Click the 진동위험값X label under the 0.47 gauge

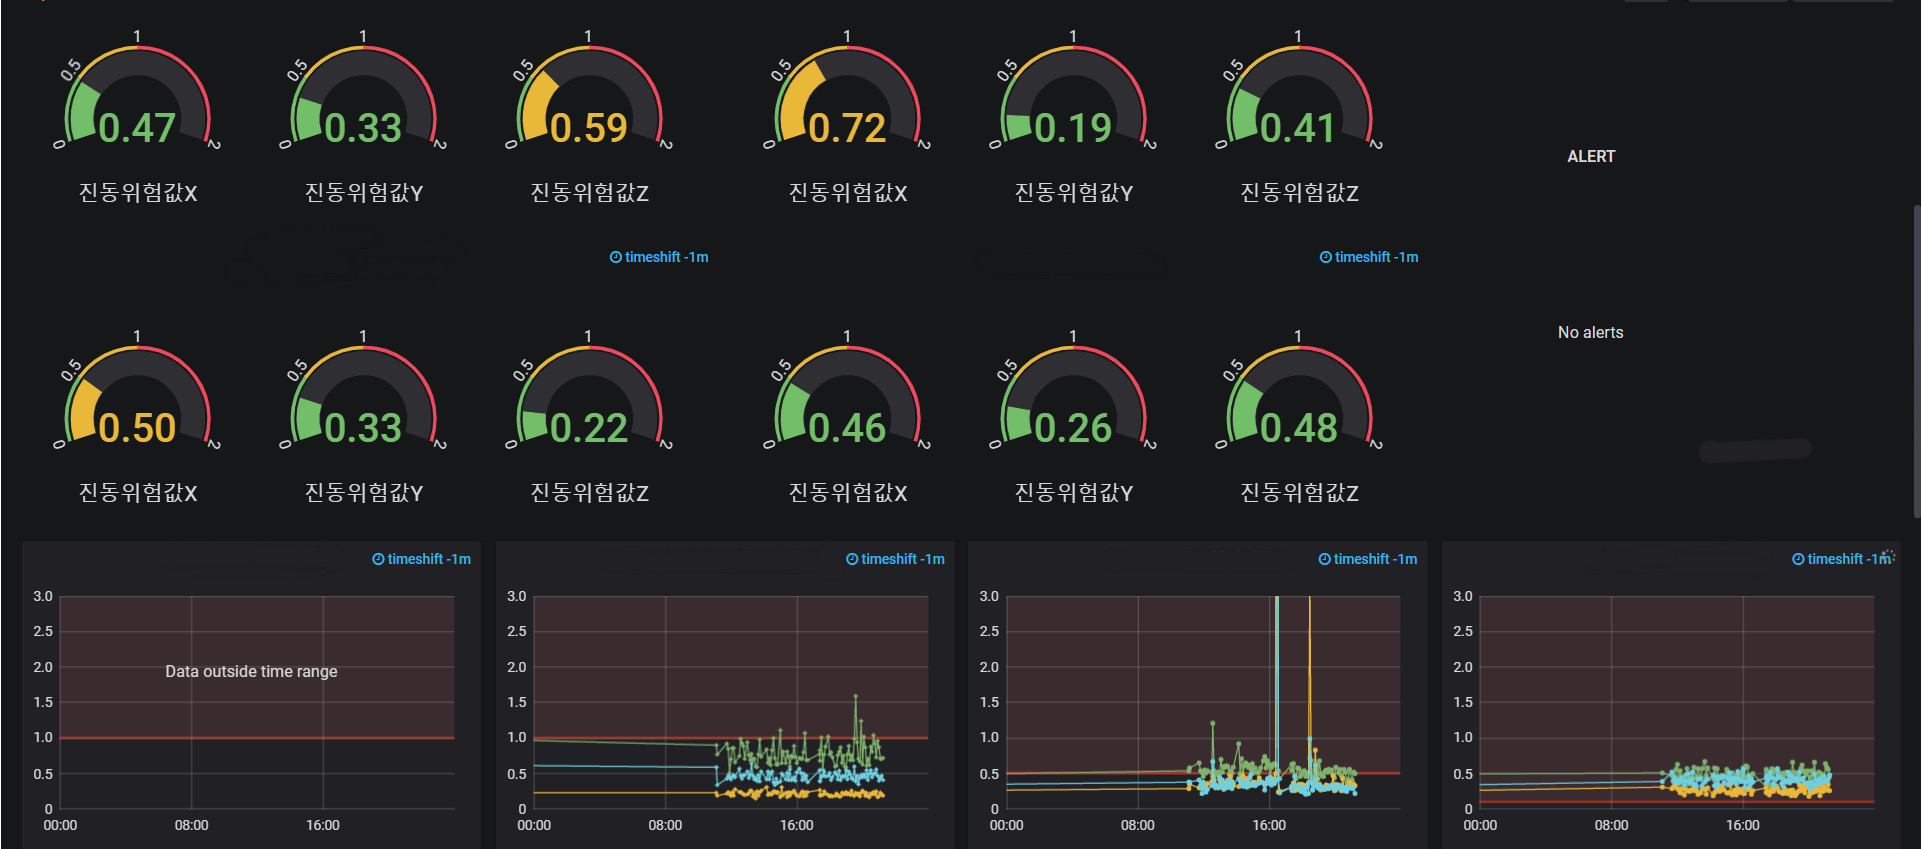138,192
